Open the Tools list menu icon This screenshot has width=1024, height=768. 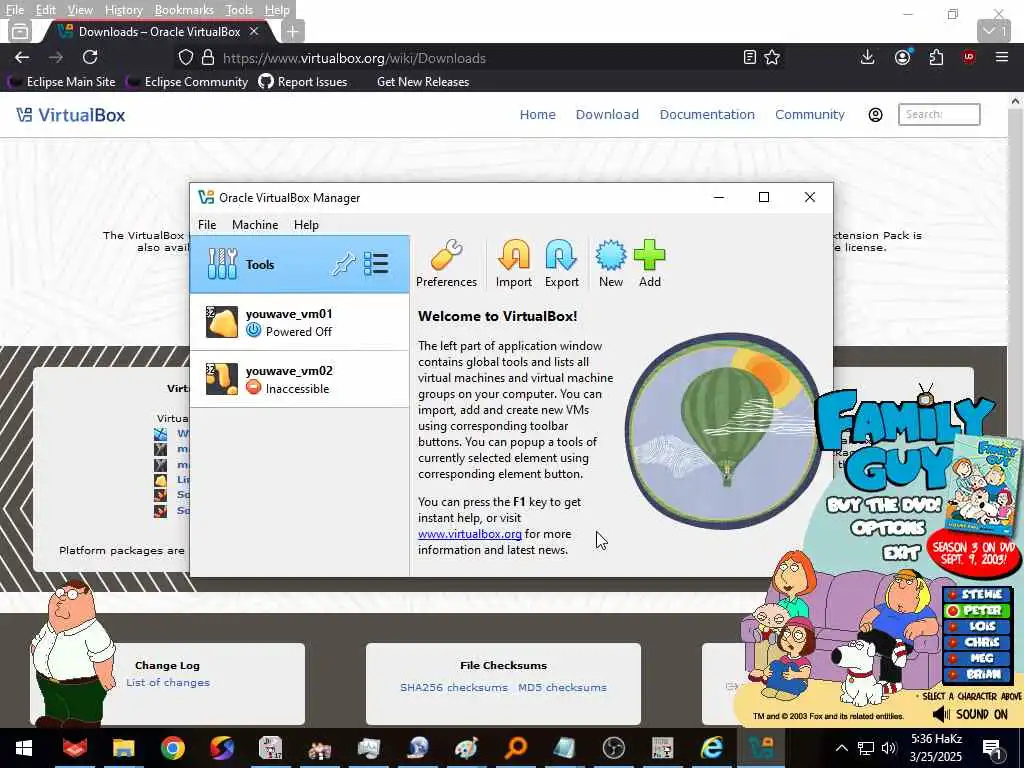pos(376,264)
